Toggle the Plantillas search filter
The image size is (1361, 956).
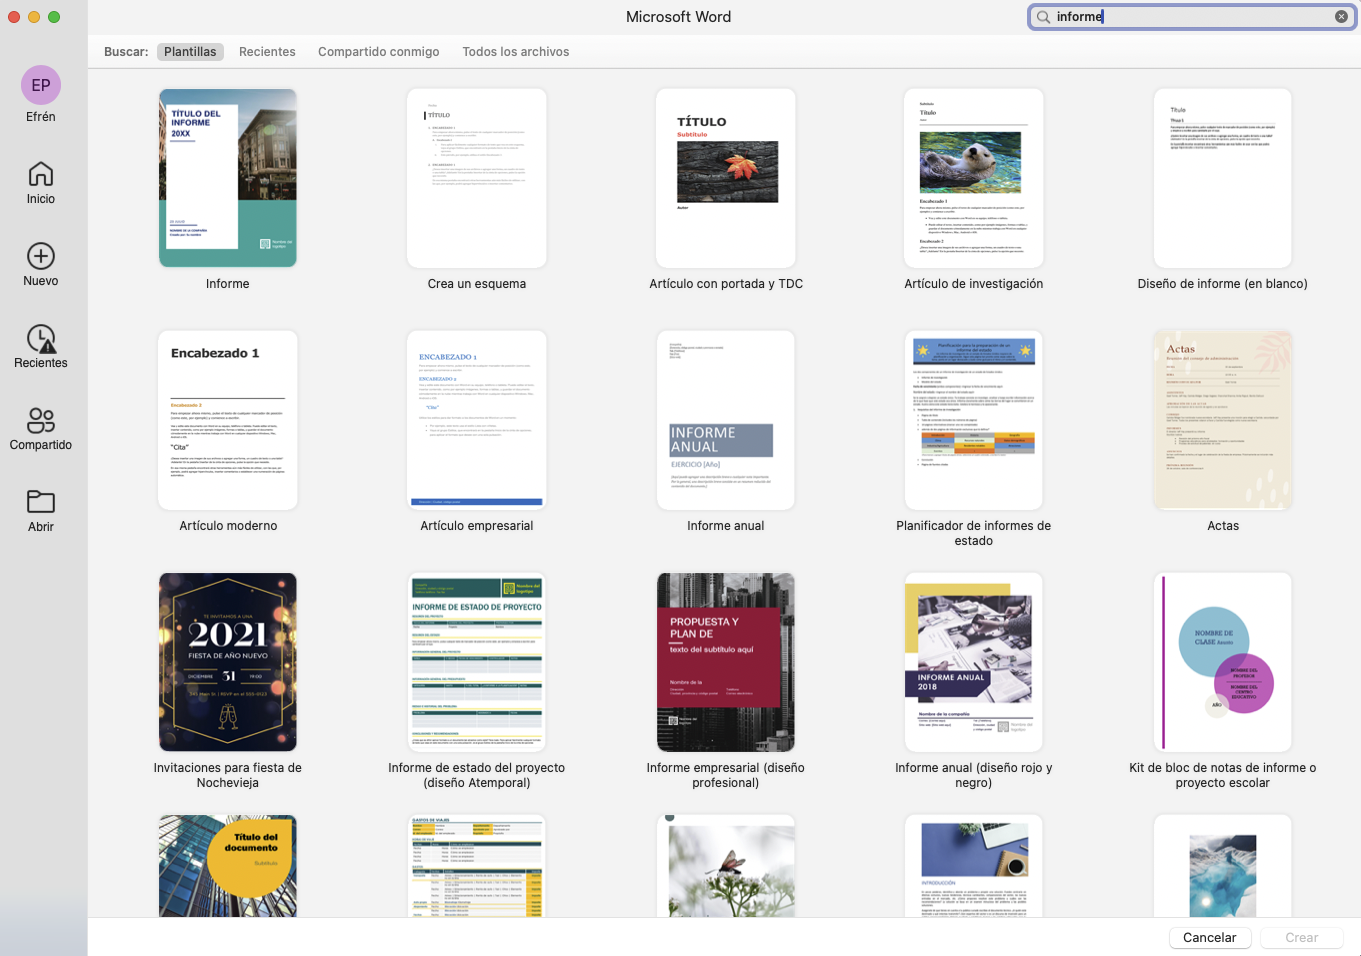[190, 52]
